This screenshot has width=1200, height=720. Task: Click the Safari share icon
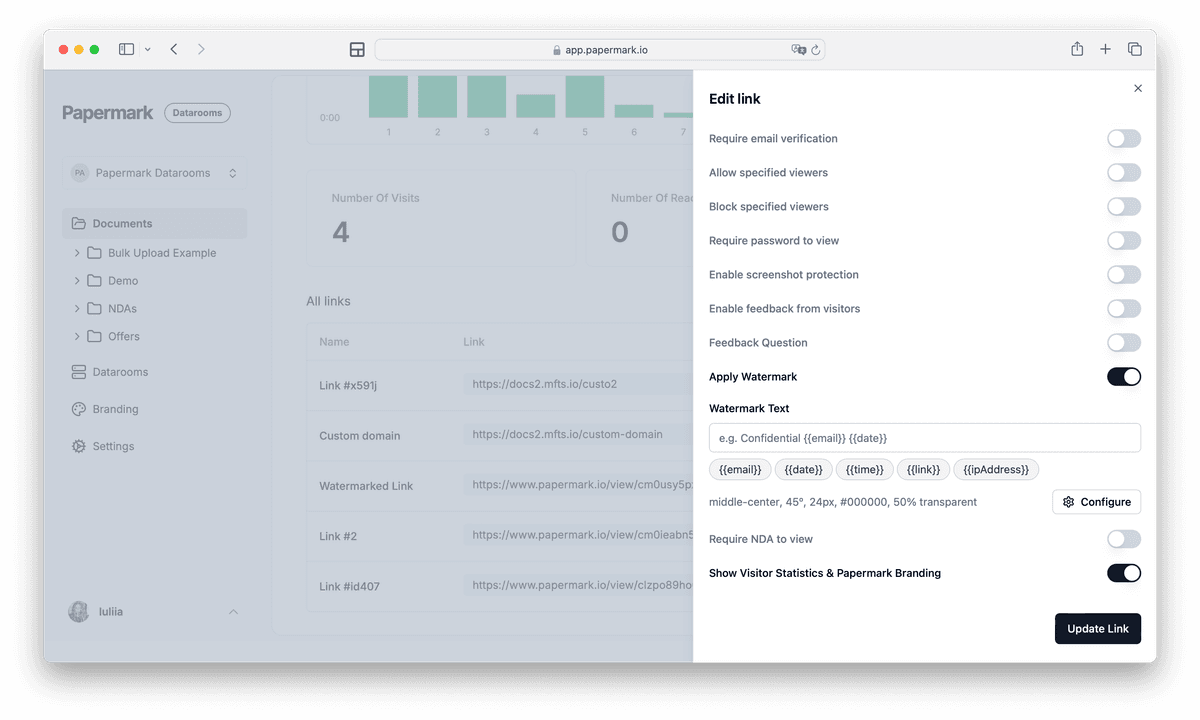[1077, 49]
